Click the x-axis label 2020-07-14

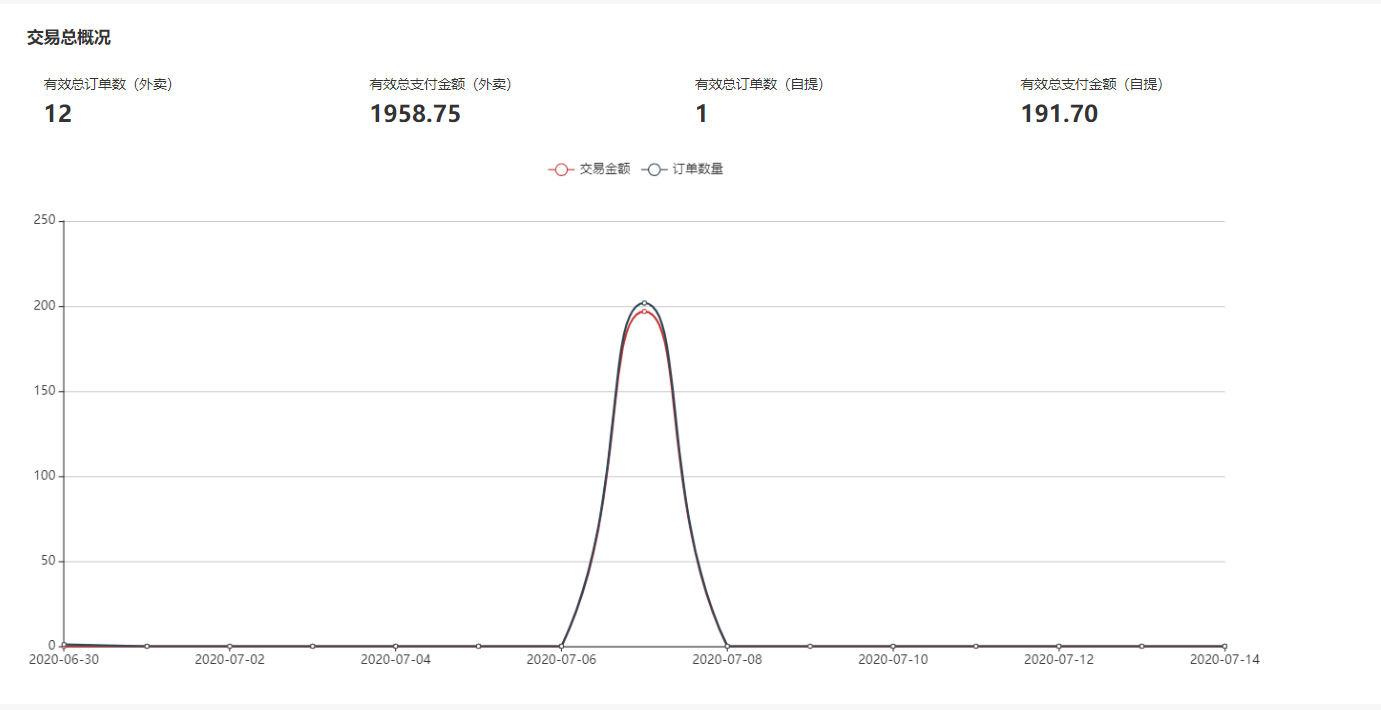1225,660
